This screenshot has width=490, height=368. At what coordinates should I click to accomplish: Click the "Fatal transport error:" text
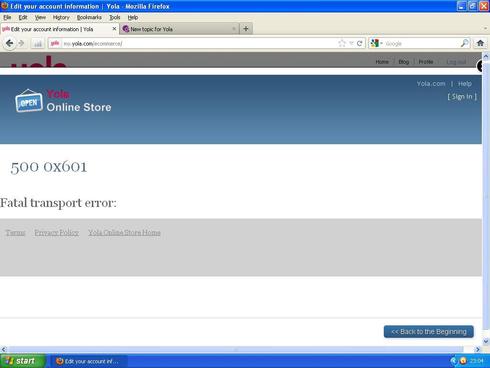pos(58,203)
